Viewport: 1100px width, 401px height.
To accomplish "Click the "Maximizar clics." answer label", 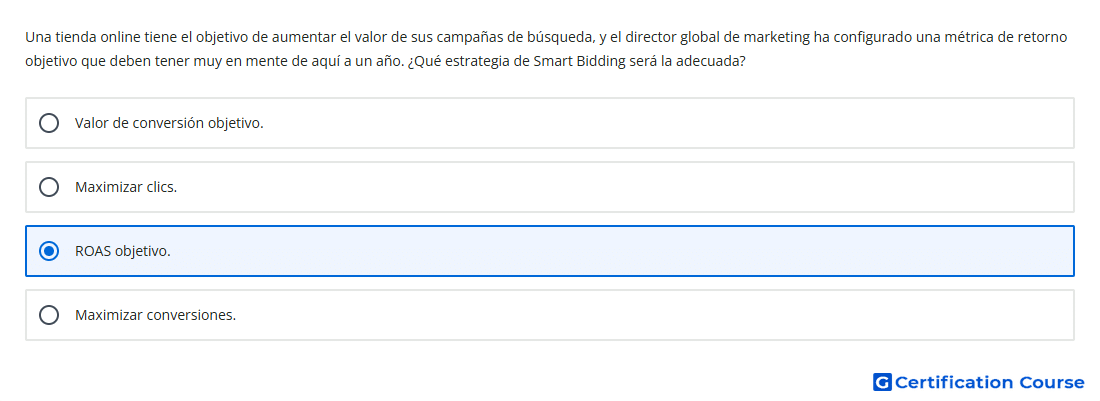I will (126, 187).
